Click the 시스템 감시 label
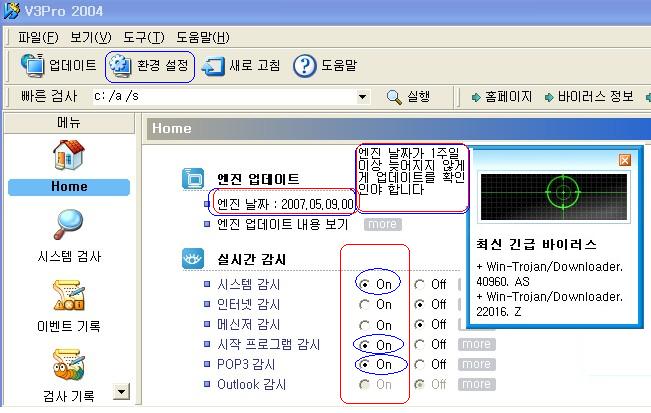Viewport: 651px width, 413px height. pos(248,285)
